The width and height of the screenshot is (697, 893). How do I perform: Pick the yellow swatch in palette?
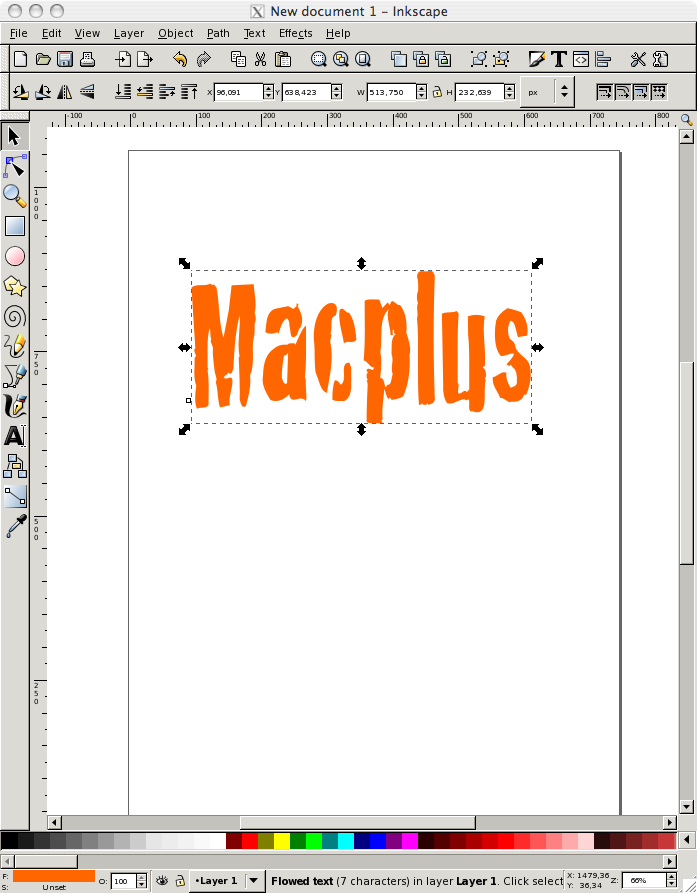pos(281,841)
